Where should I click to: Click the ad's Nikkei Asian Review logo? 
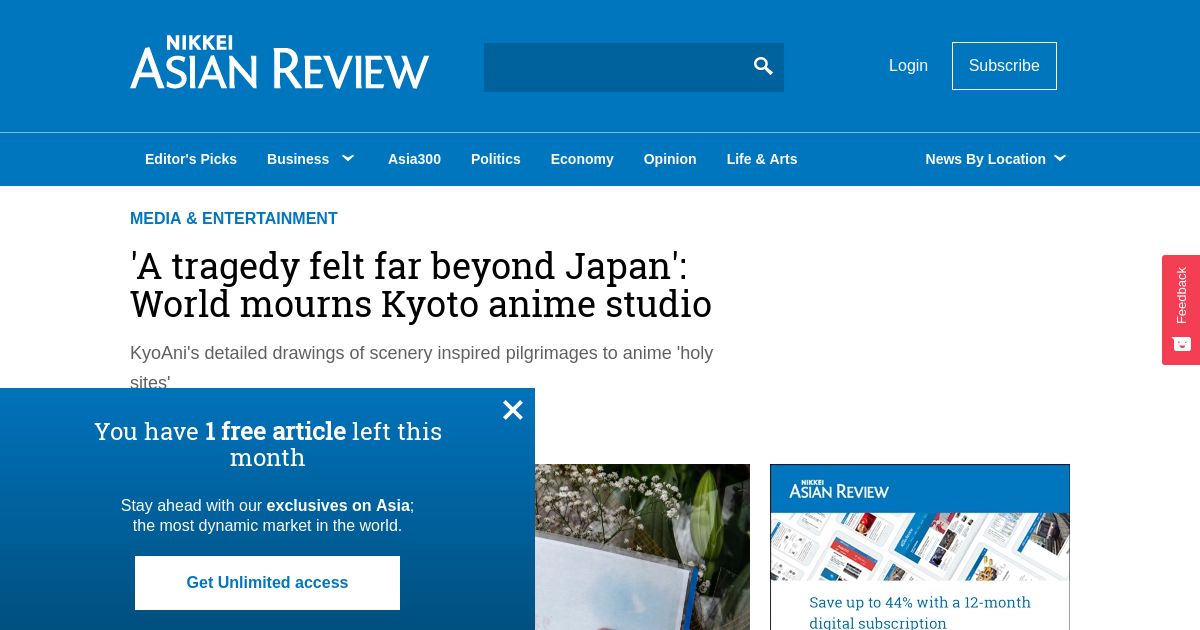pyautogui.click(x=839, y=489)
